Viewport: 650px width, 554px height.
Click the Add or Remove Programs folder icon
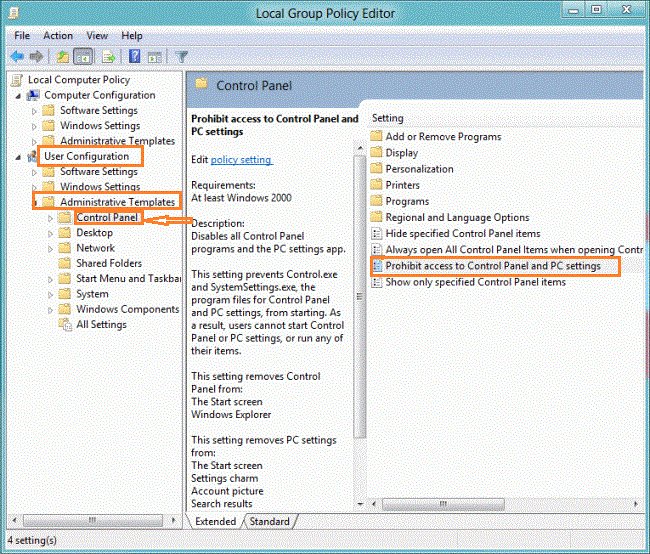[x=376, y=136]
